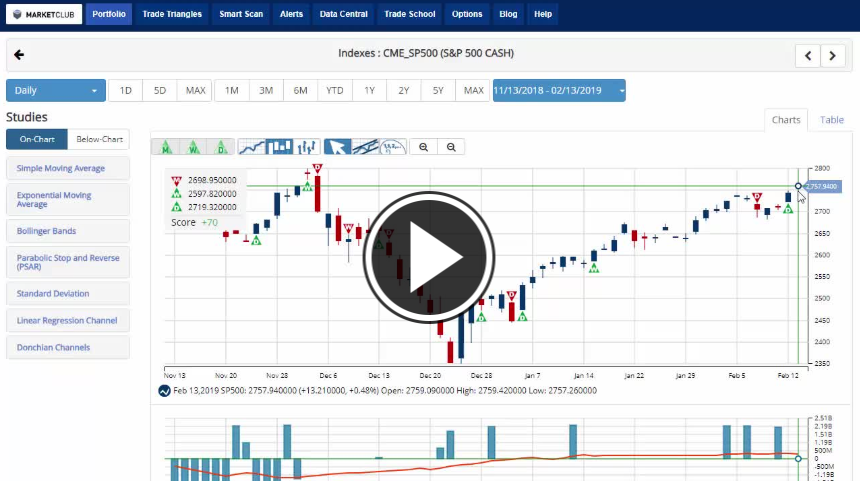Open the date range dropdown
The height and width of the screenshot is (481, 860).
coord(559,90)
